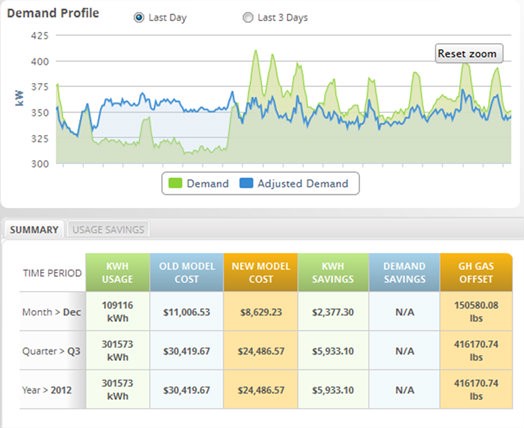Switch to the SUMMARY tab
The height and width of the screenshot is (428, 524).
pyautogui.click(x=34, y=230)
